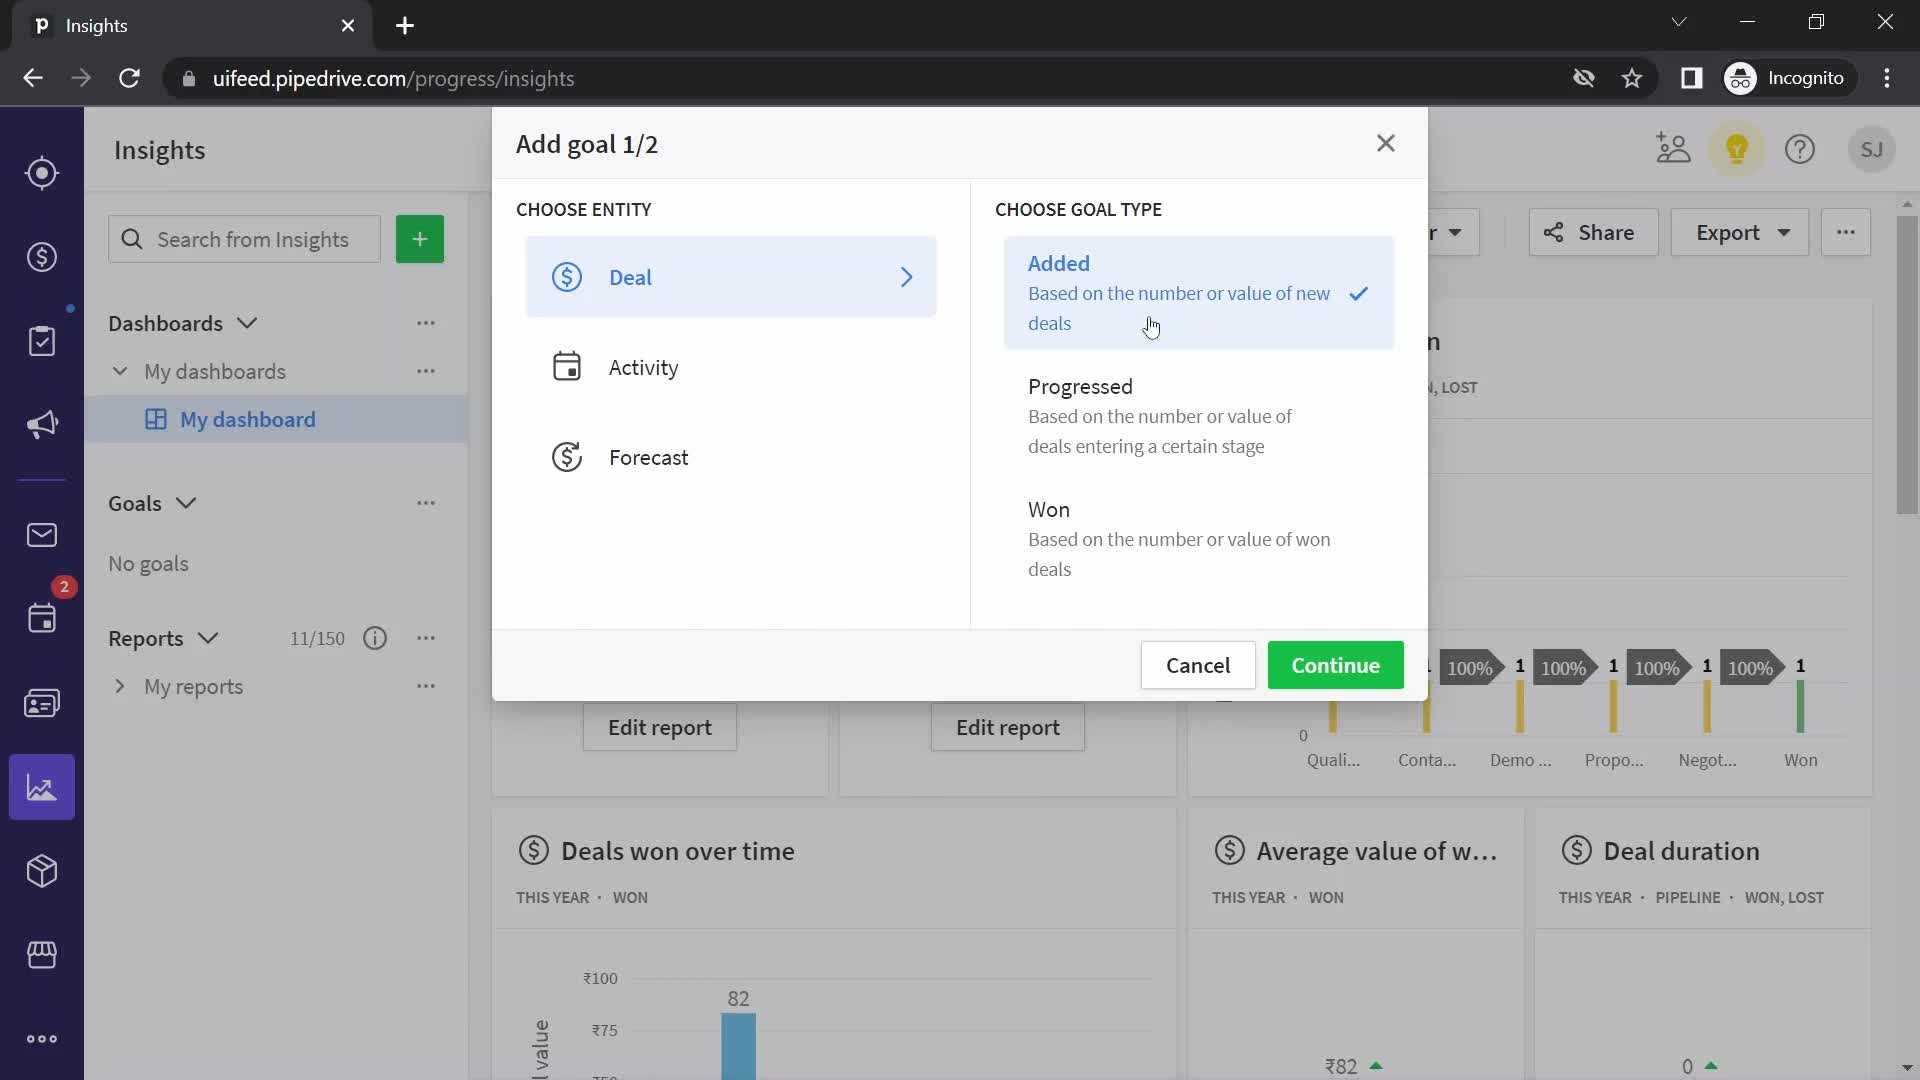Viewport: 1920px width, 1080px height.
Task: Open the Leads inbox radar icon
Action: 41,173
